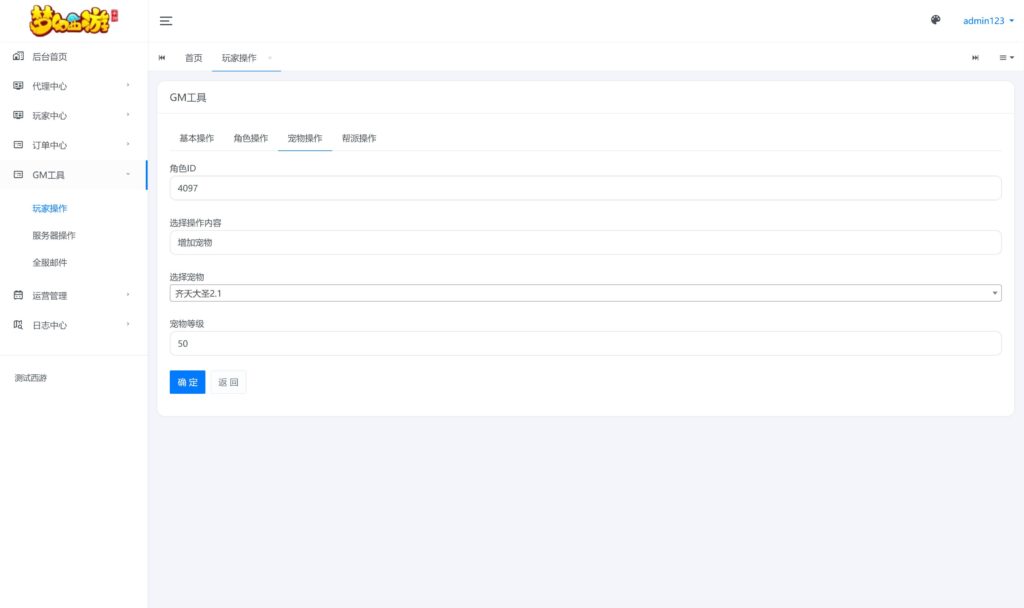Image resolution: width=1024 pixels, height=608 pixels.
Task: Close the 玩家操作 page tab
Action: point(270,58)
